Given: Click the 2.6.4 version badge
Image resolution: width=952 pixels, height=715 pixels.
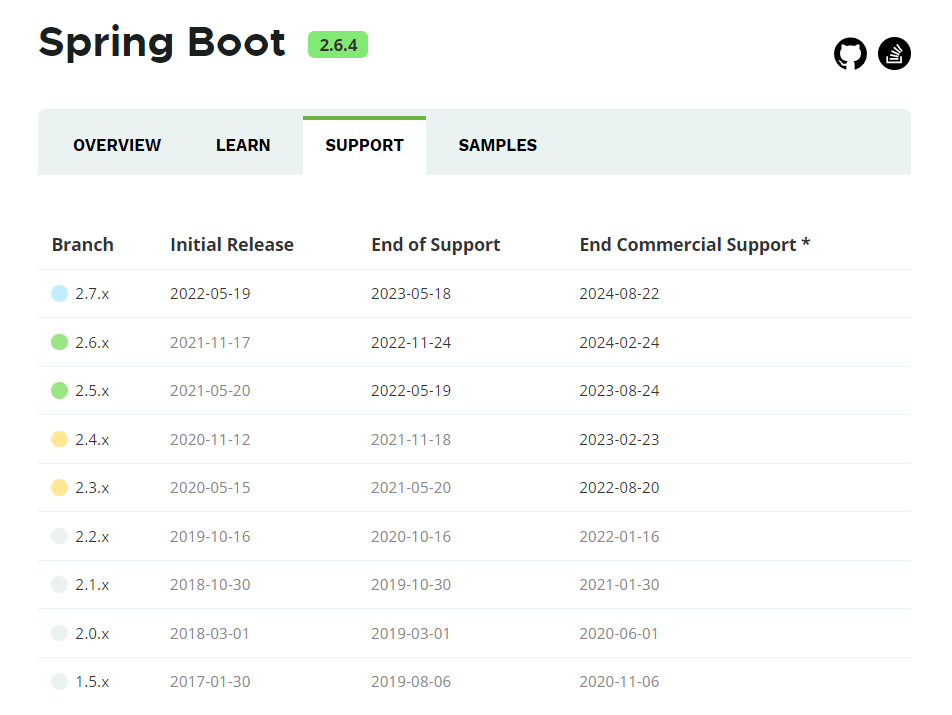Looking at the screenshot, I should [338, 45].
